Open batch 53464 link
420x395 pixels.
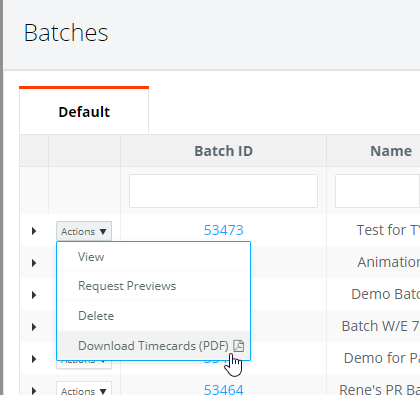pyautogui.click(x=223, y=389)
